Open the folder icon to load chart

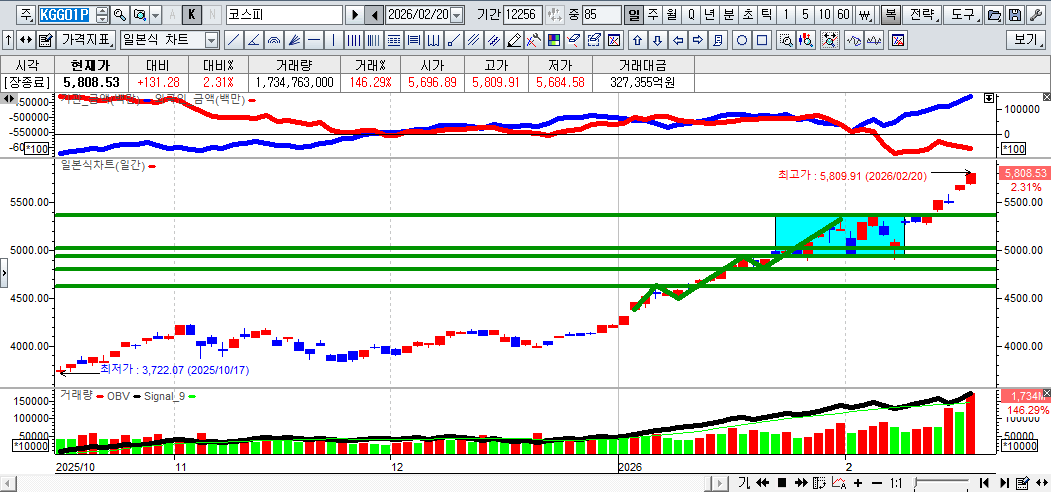tap(993, 15)
